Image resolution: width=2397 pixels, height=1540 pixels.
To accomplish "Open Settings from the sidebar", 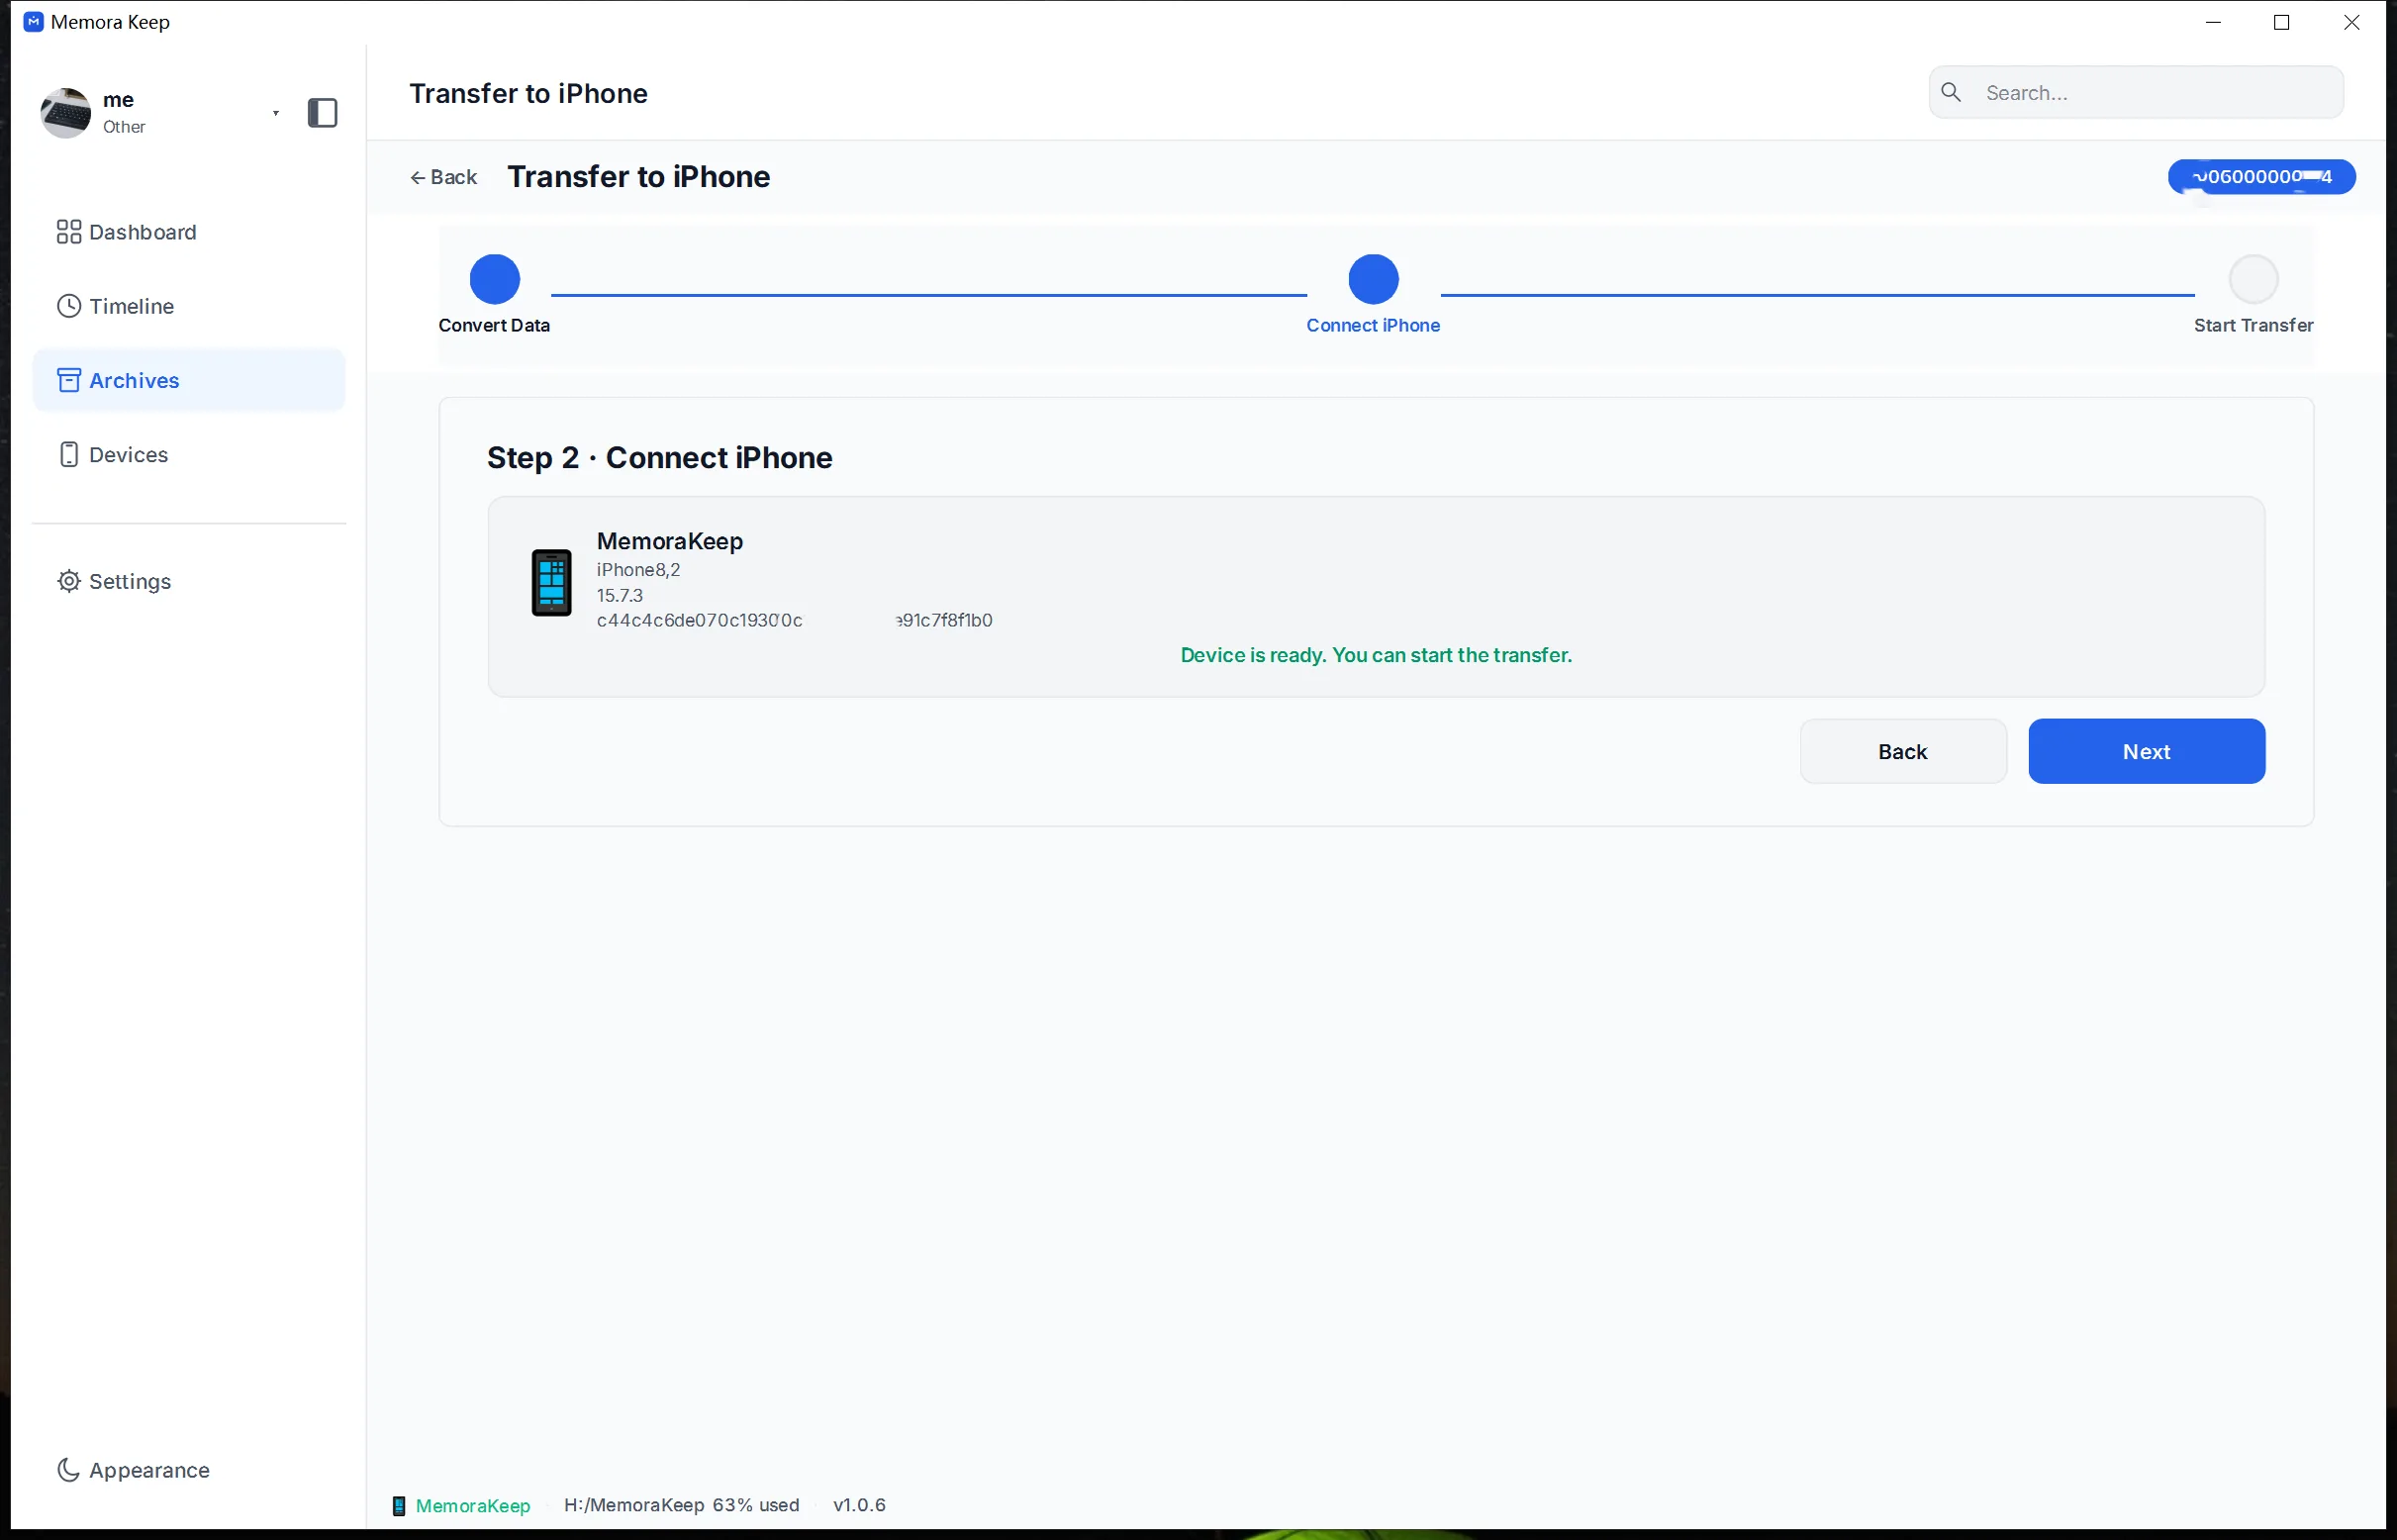I will click(x=190, y=581).
